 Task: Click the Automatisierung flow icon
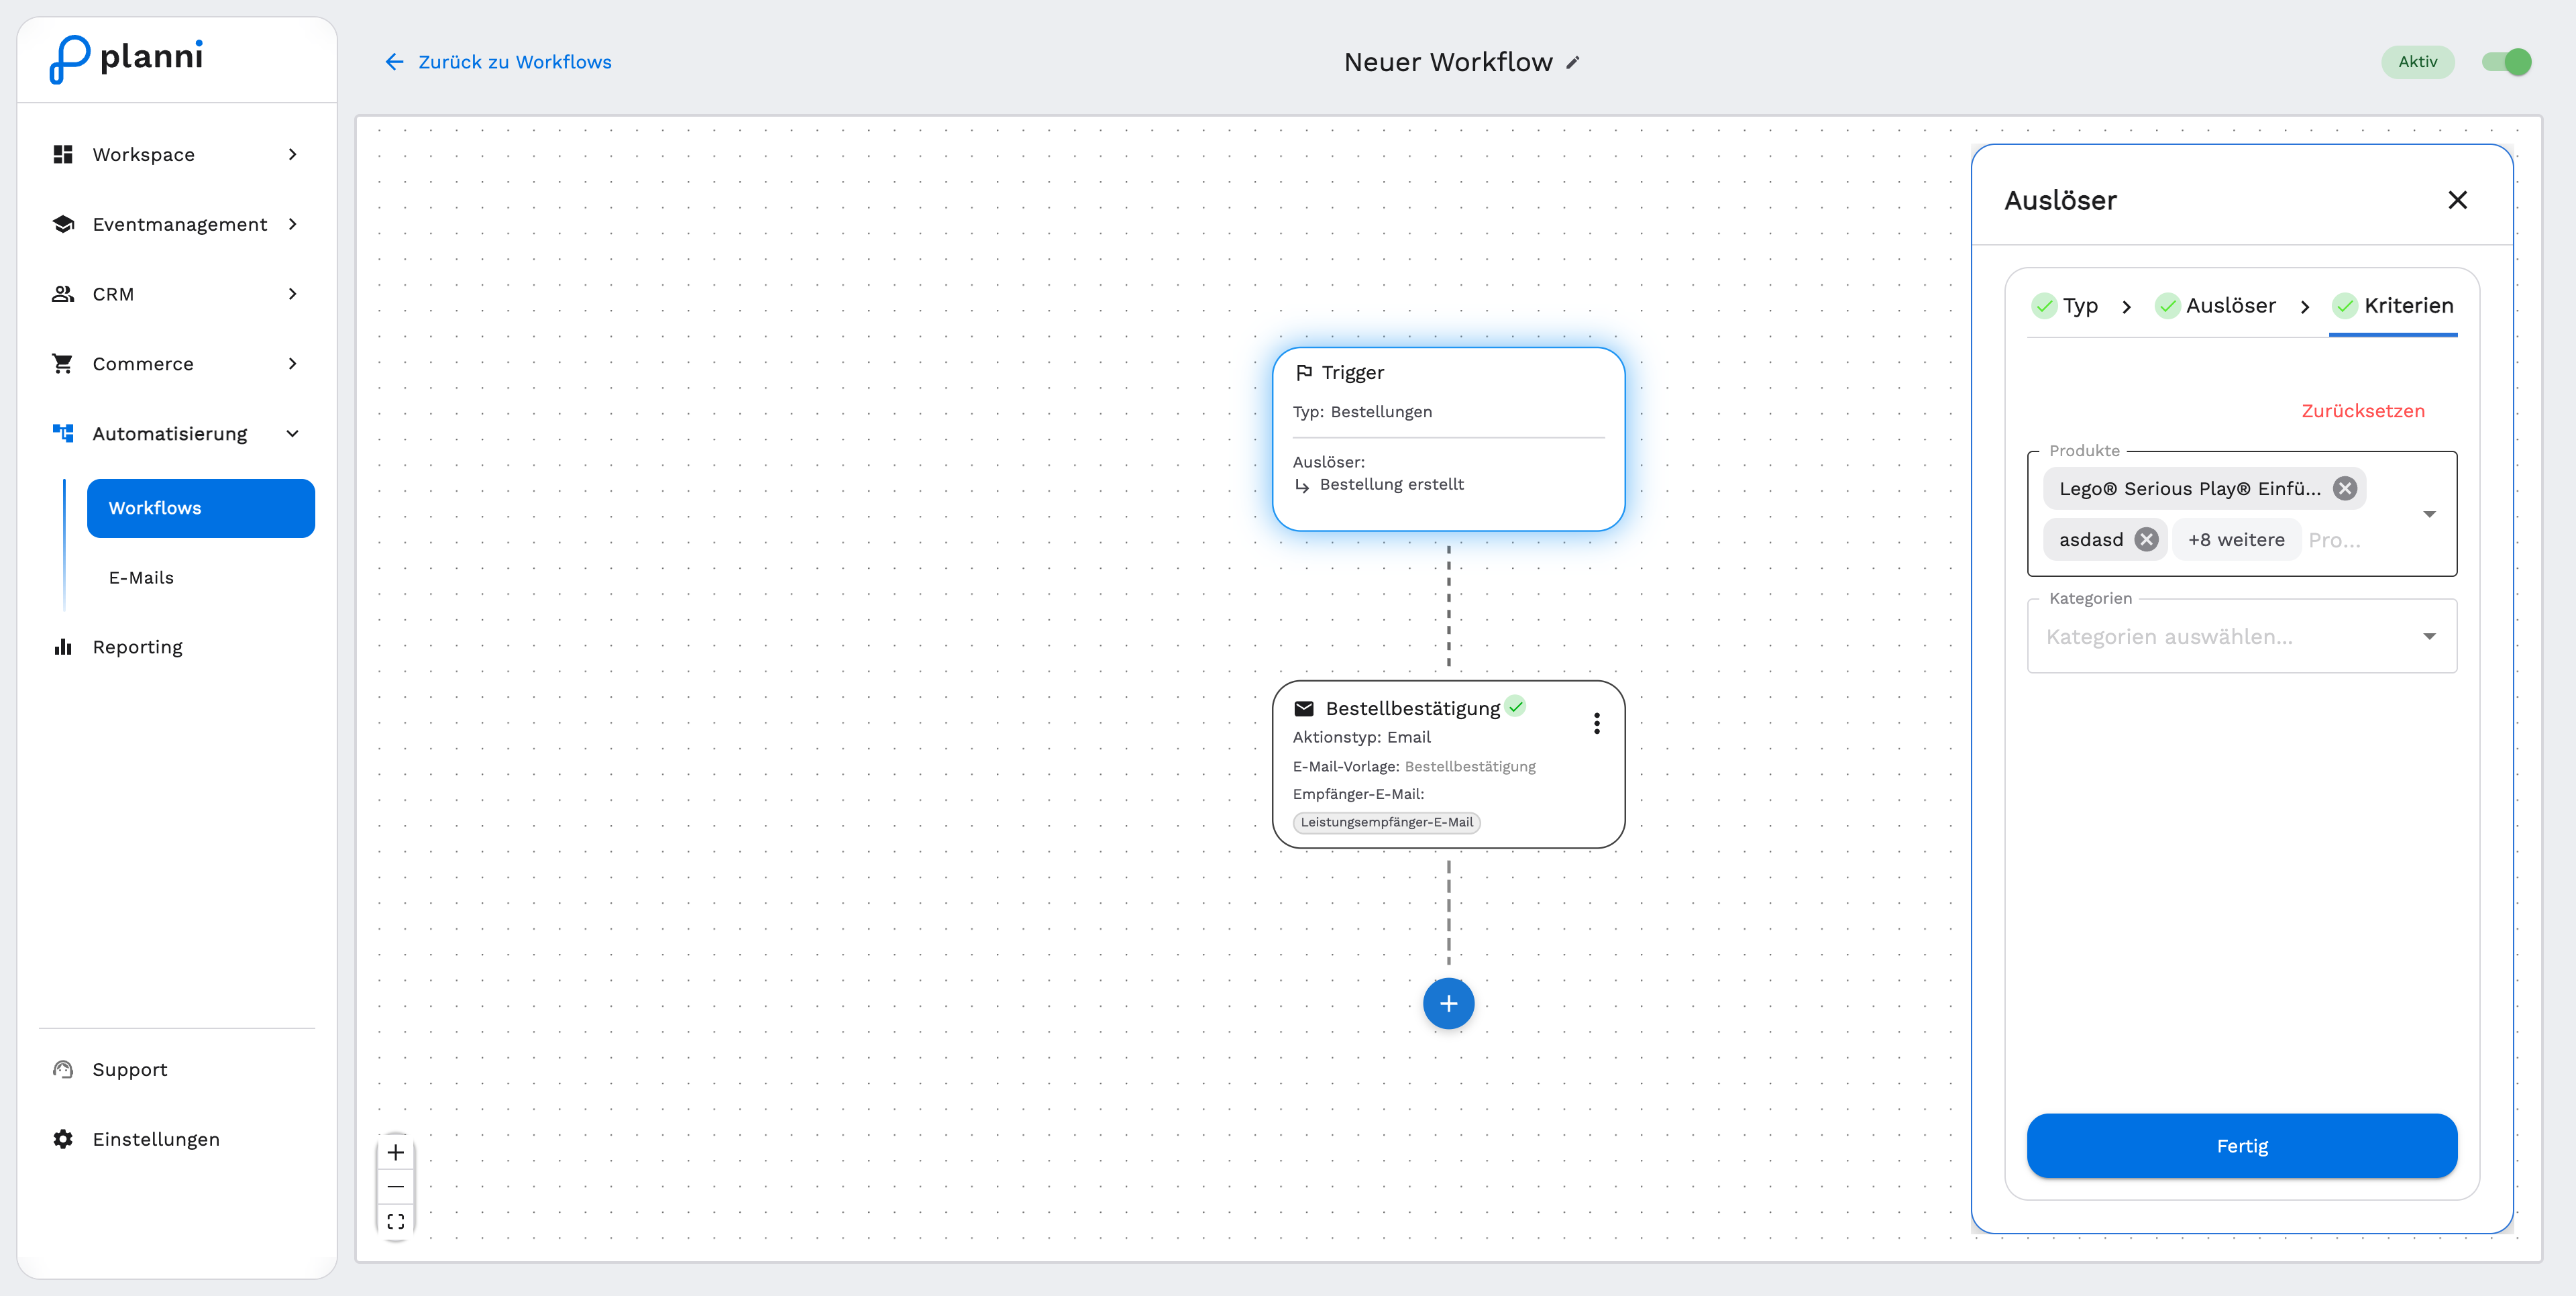[63, 433]
